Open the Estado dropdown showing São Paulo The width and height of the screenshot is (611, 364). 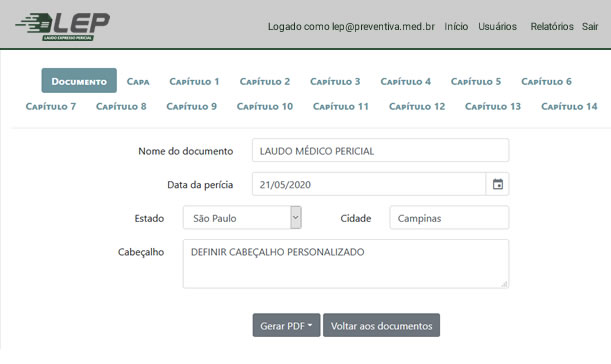click(242, 217)
